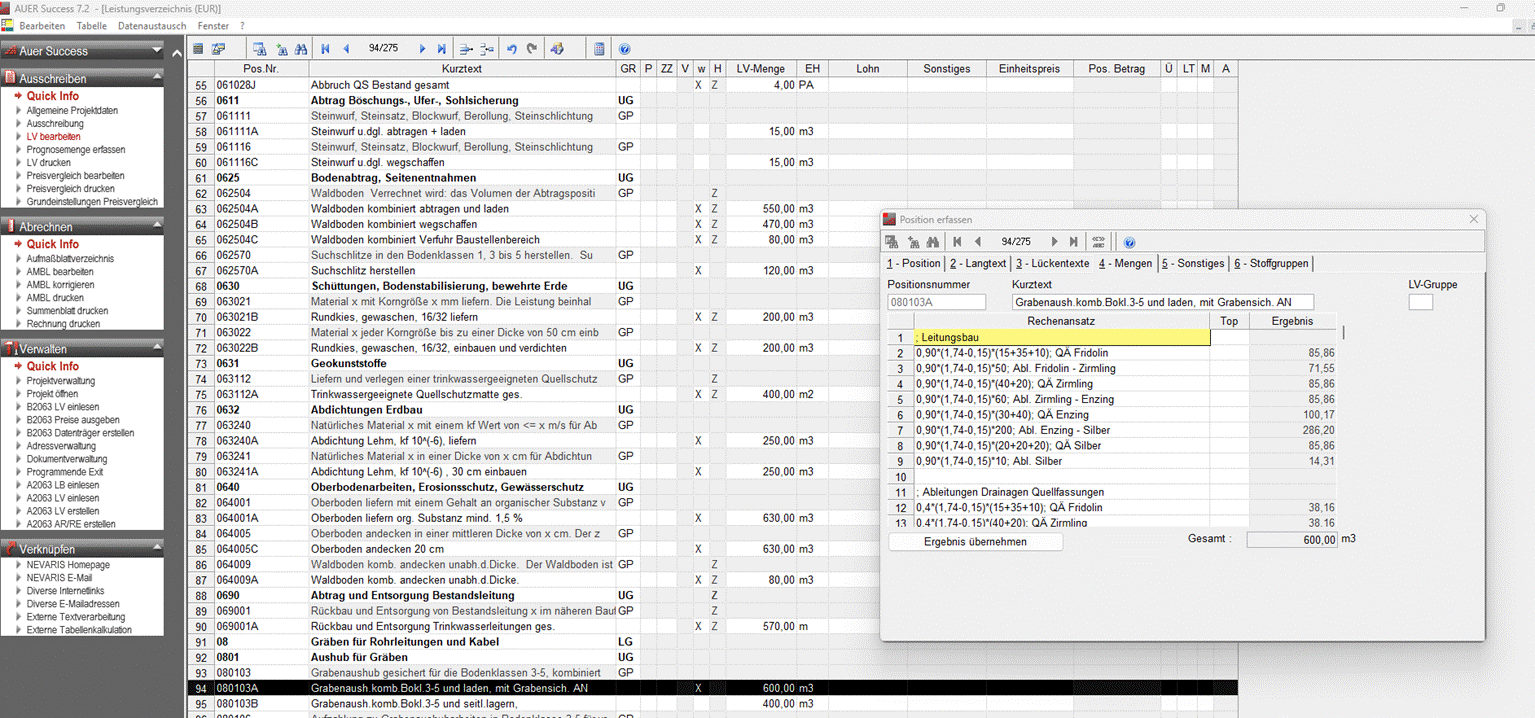Switch to the 2 - Langtext tab
The height and width of the screenshot is (718, 1535).
(978, 263)
